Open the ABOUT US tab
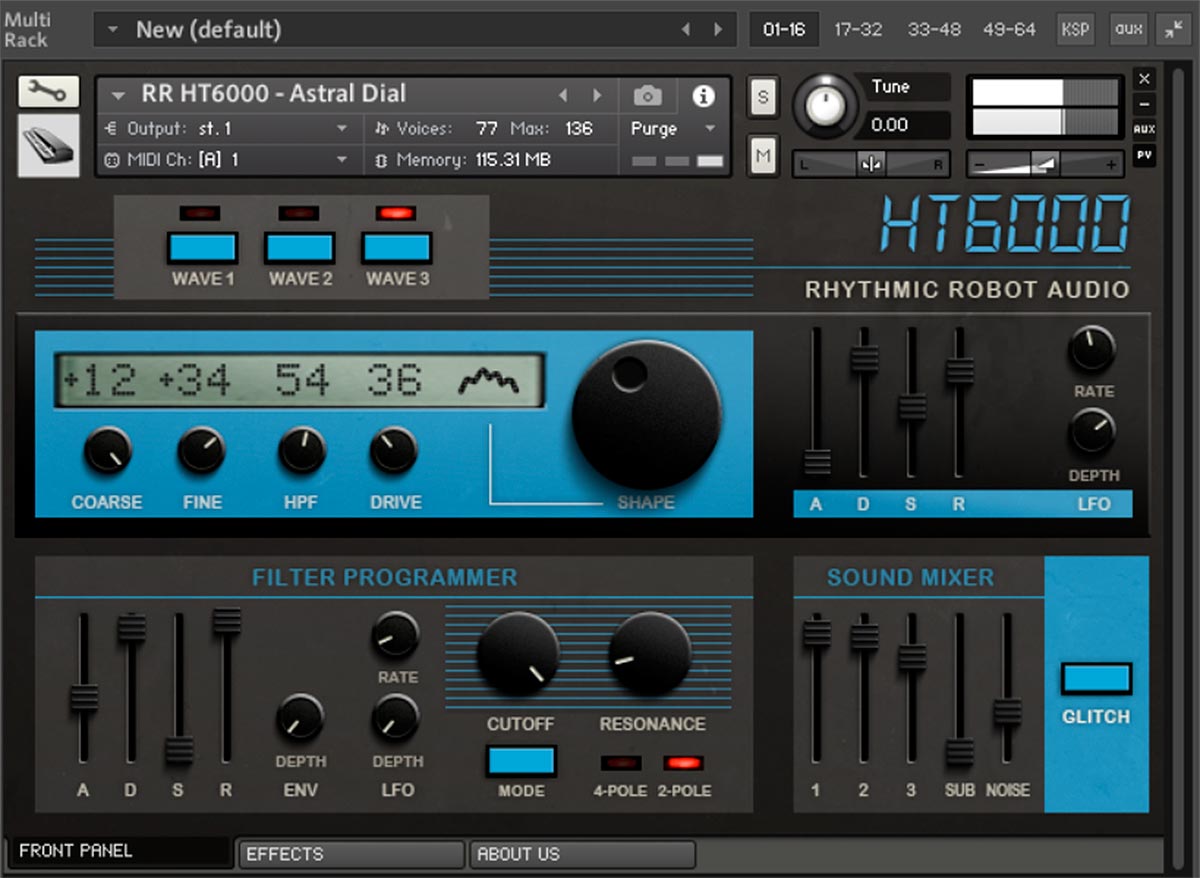 pyautogui.click(x=582, y=854)
